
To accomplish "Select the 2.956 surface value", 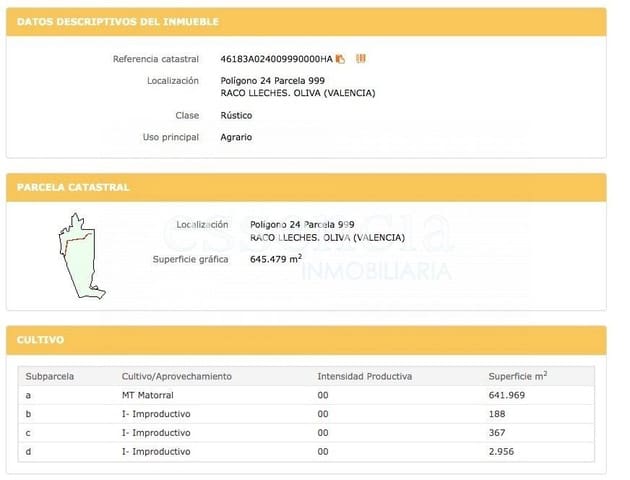I will click(501, 451).
